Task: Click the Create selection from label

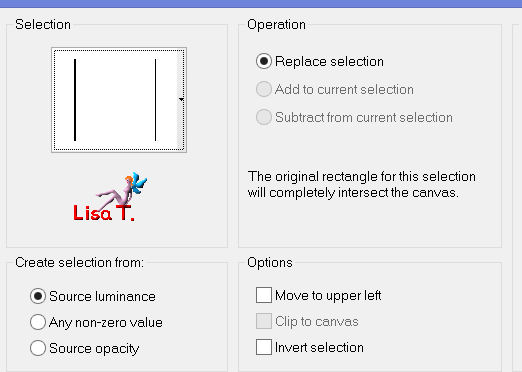Action: tap(79, 263)
